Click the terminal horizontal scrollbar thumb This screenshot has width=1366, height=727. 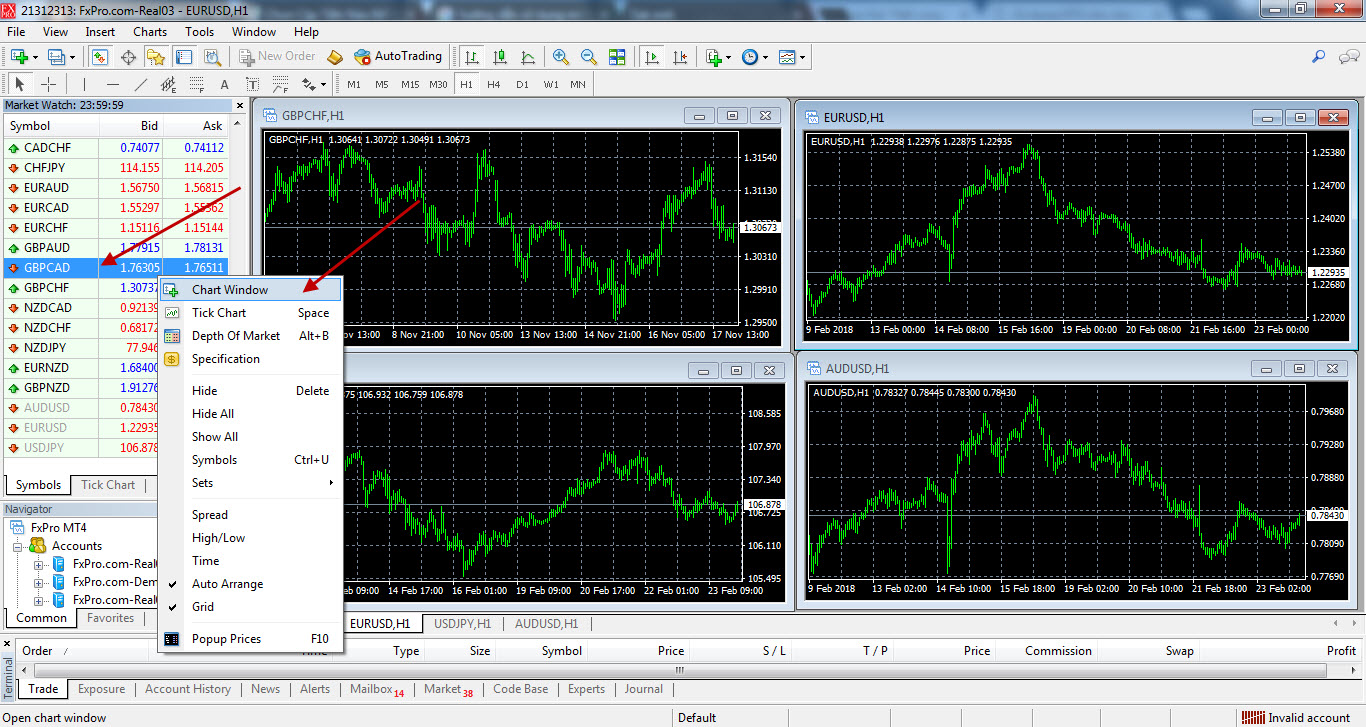pyautogui.click(x=680, y=670)
